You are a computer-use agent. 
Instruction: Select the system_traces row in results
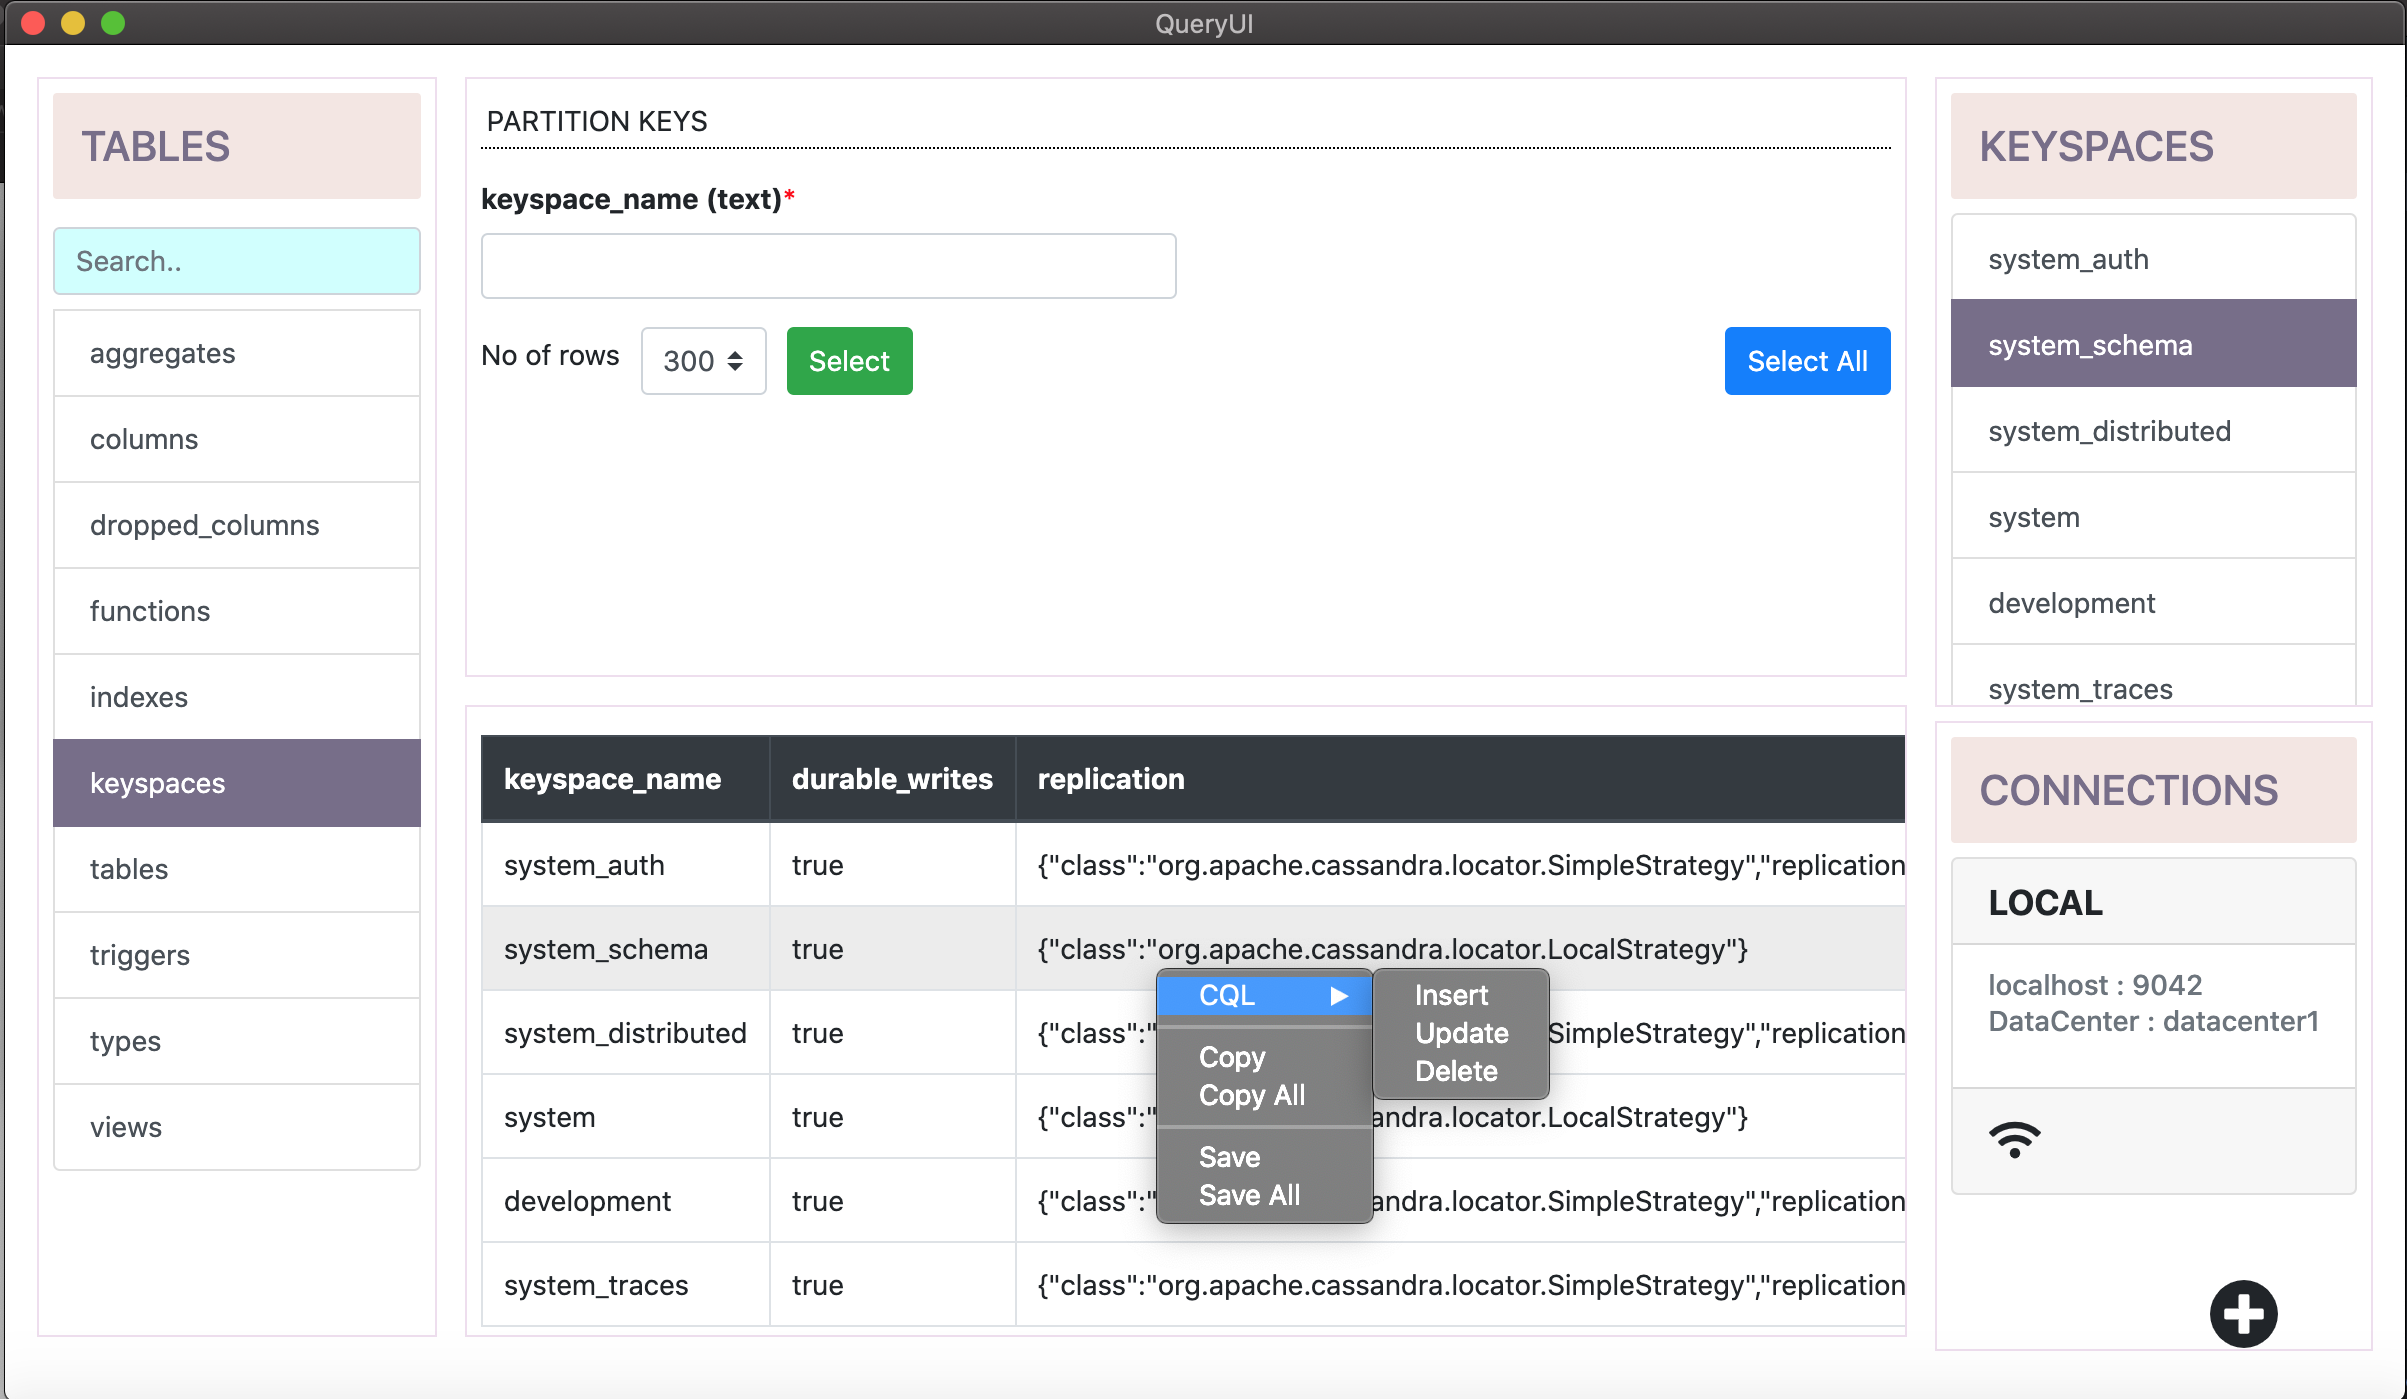point(596,1284)
